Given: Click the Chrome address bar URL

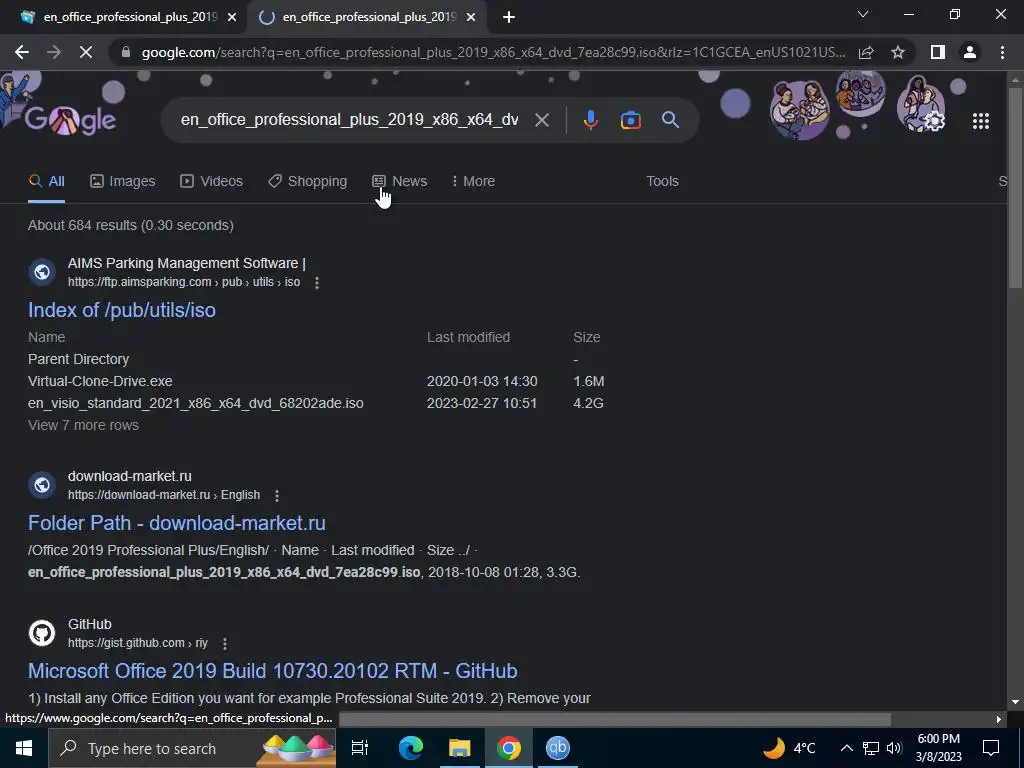Looking at the screenshot, I should pos(493,52).
